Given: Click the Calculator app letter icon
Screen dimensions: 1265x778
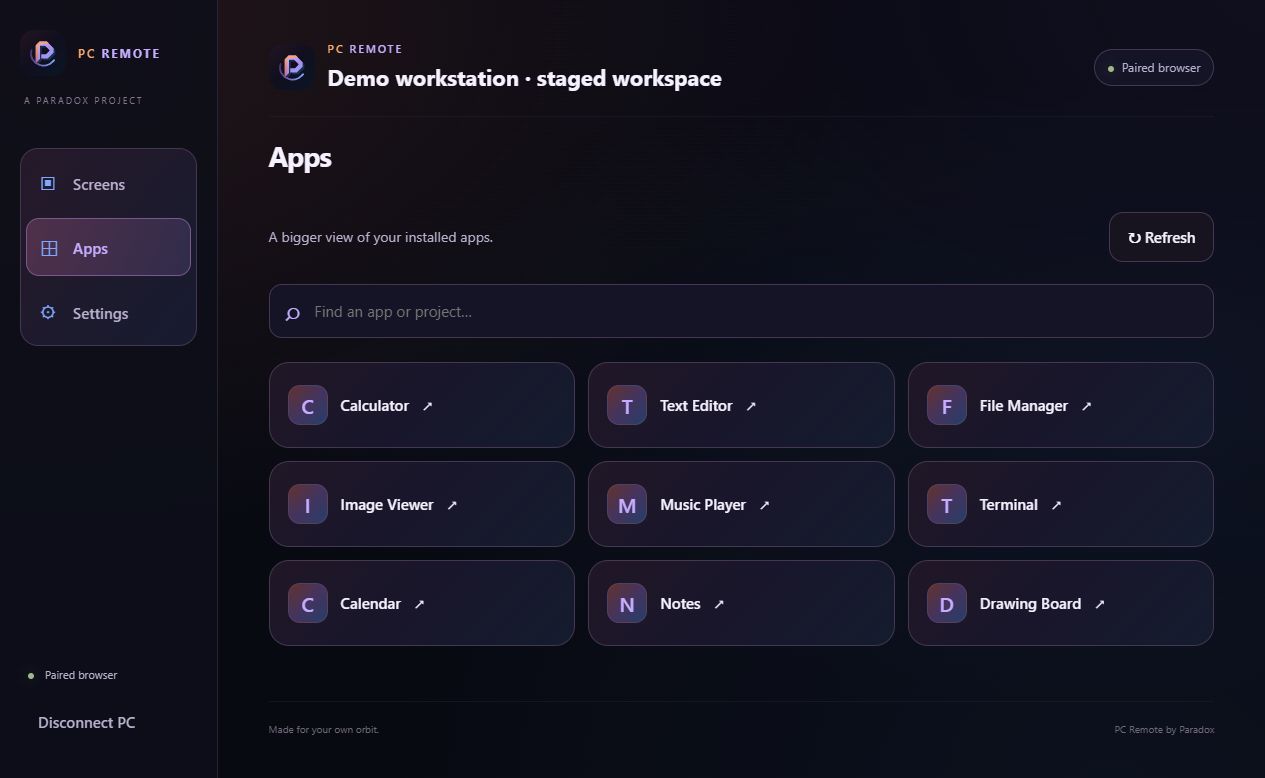Looking at the screenshot, I should tap(308, 406).
